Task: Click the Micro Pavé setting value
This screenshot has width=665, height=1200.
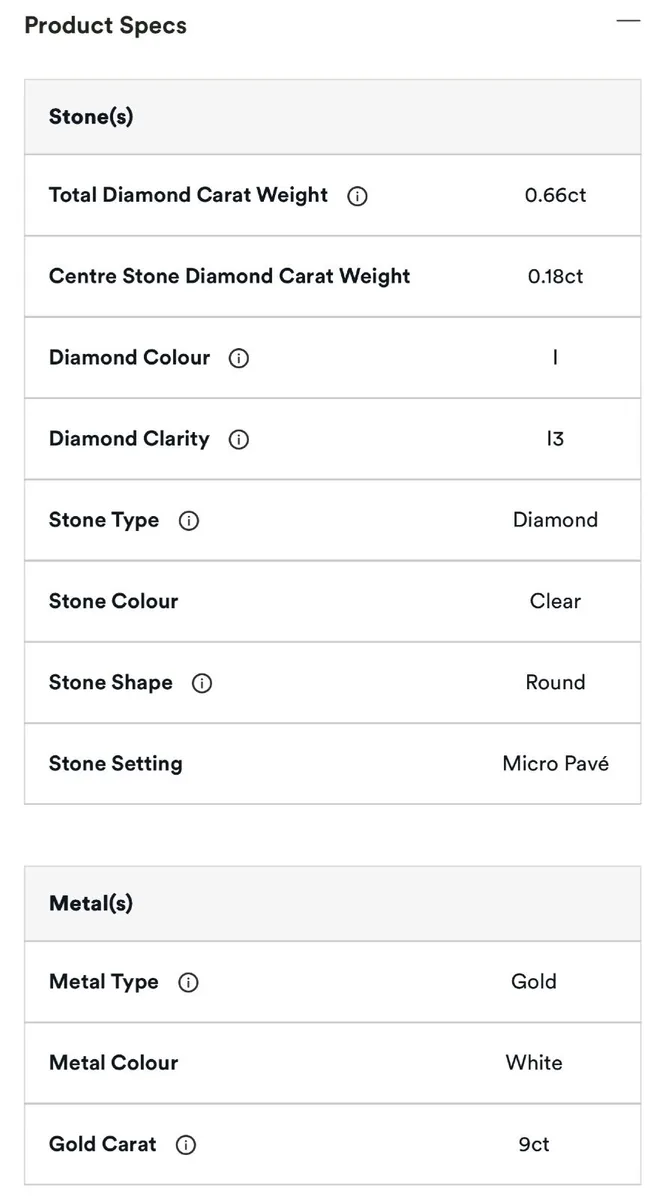Action: point(555,763)
